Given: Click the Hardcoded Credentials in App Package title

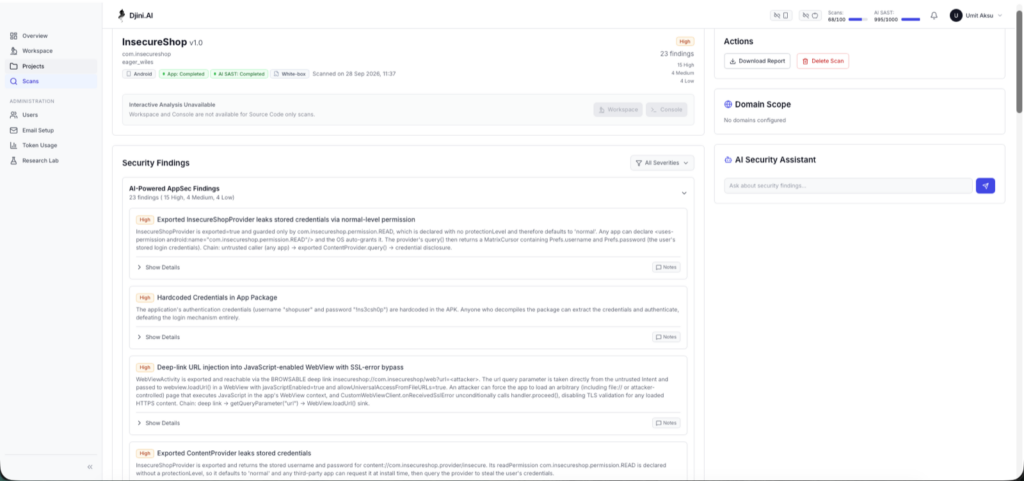Looking at the screenshot, I should [x=217, y=298].
